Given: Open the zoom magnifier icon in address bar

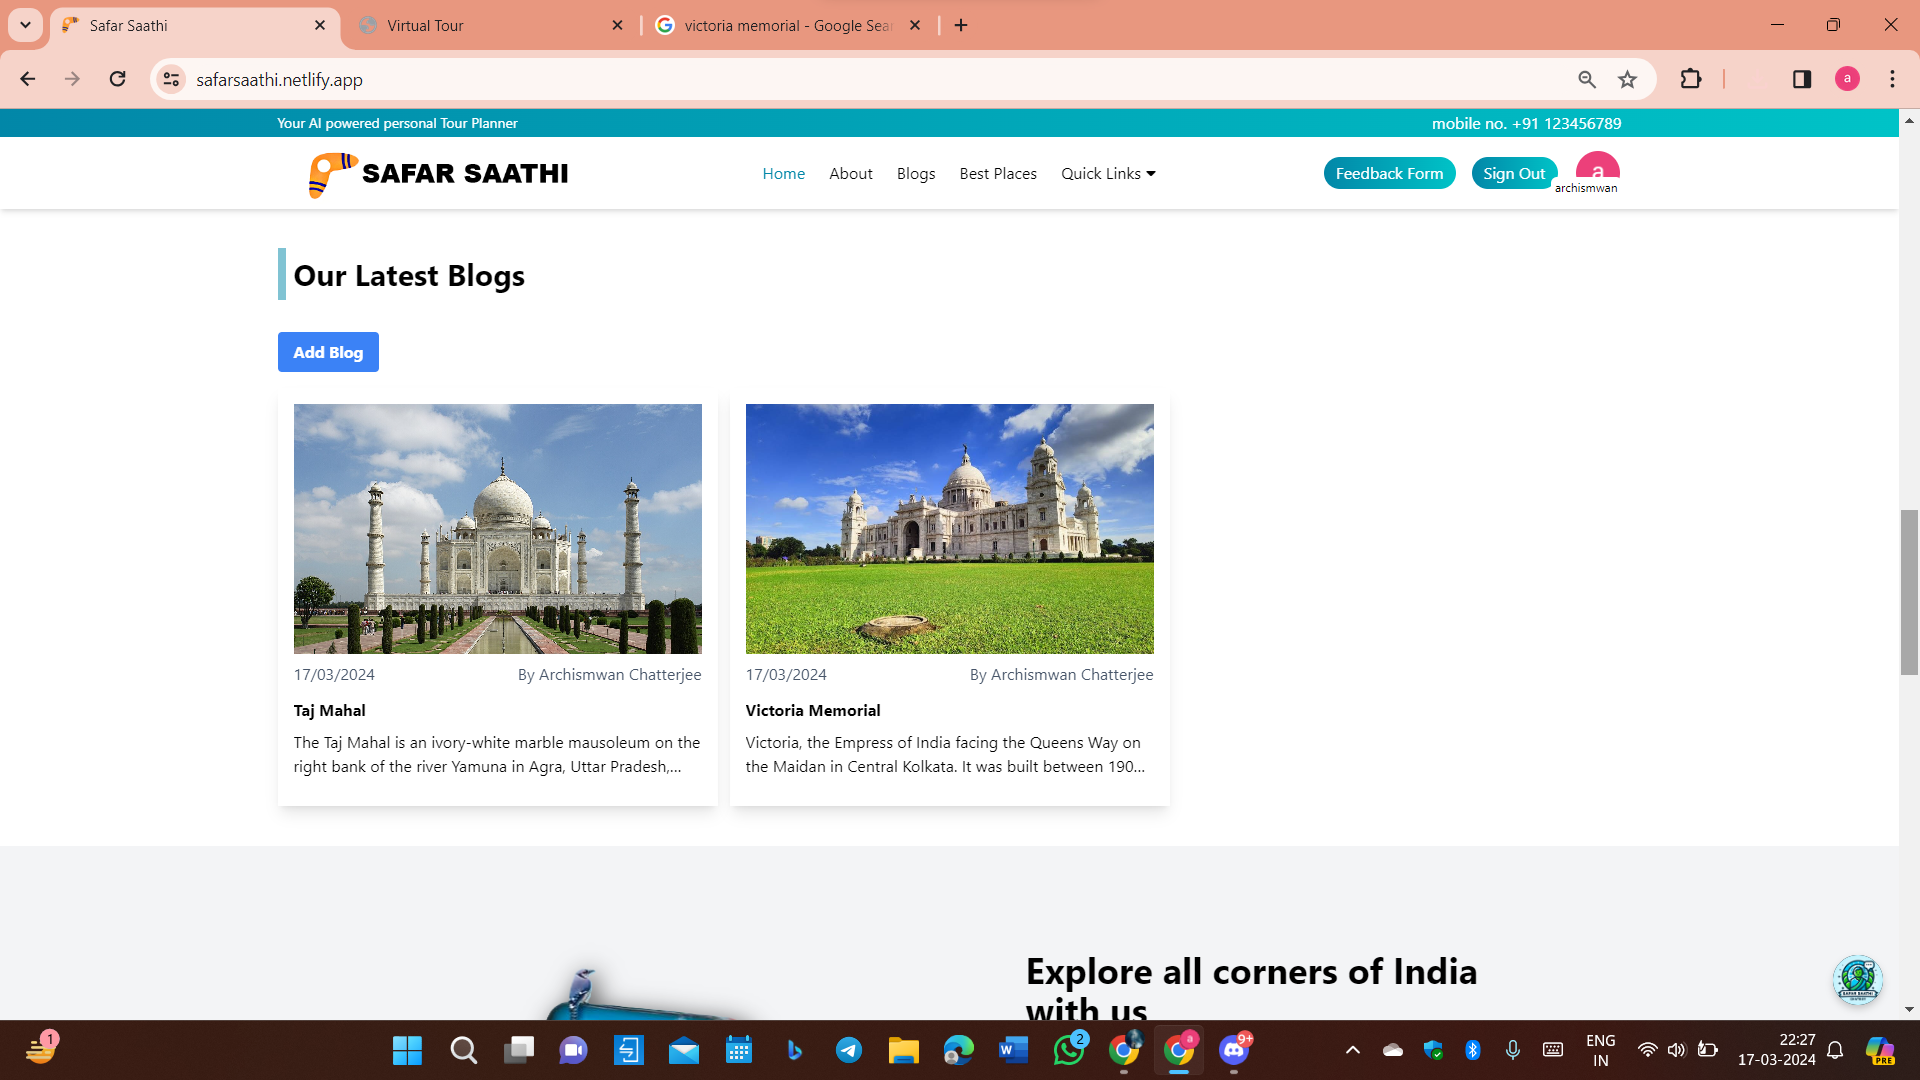Looking at the screenshot, I should (x=1586, y=80).
